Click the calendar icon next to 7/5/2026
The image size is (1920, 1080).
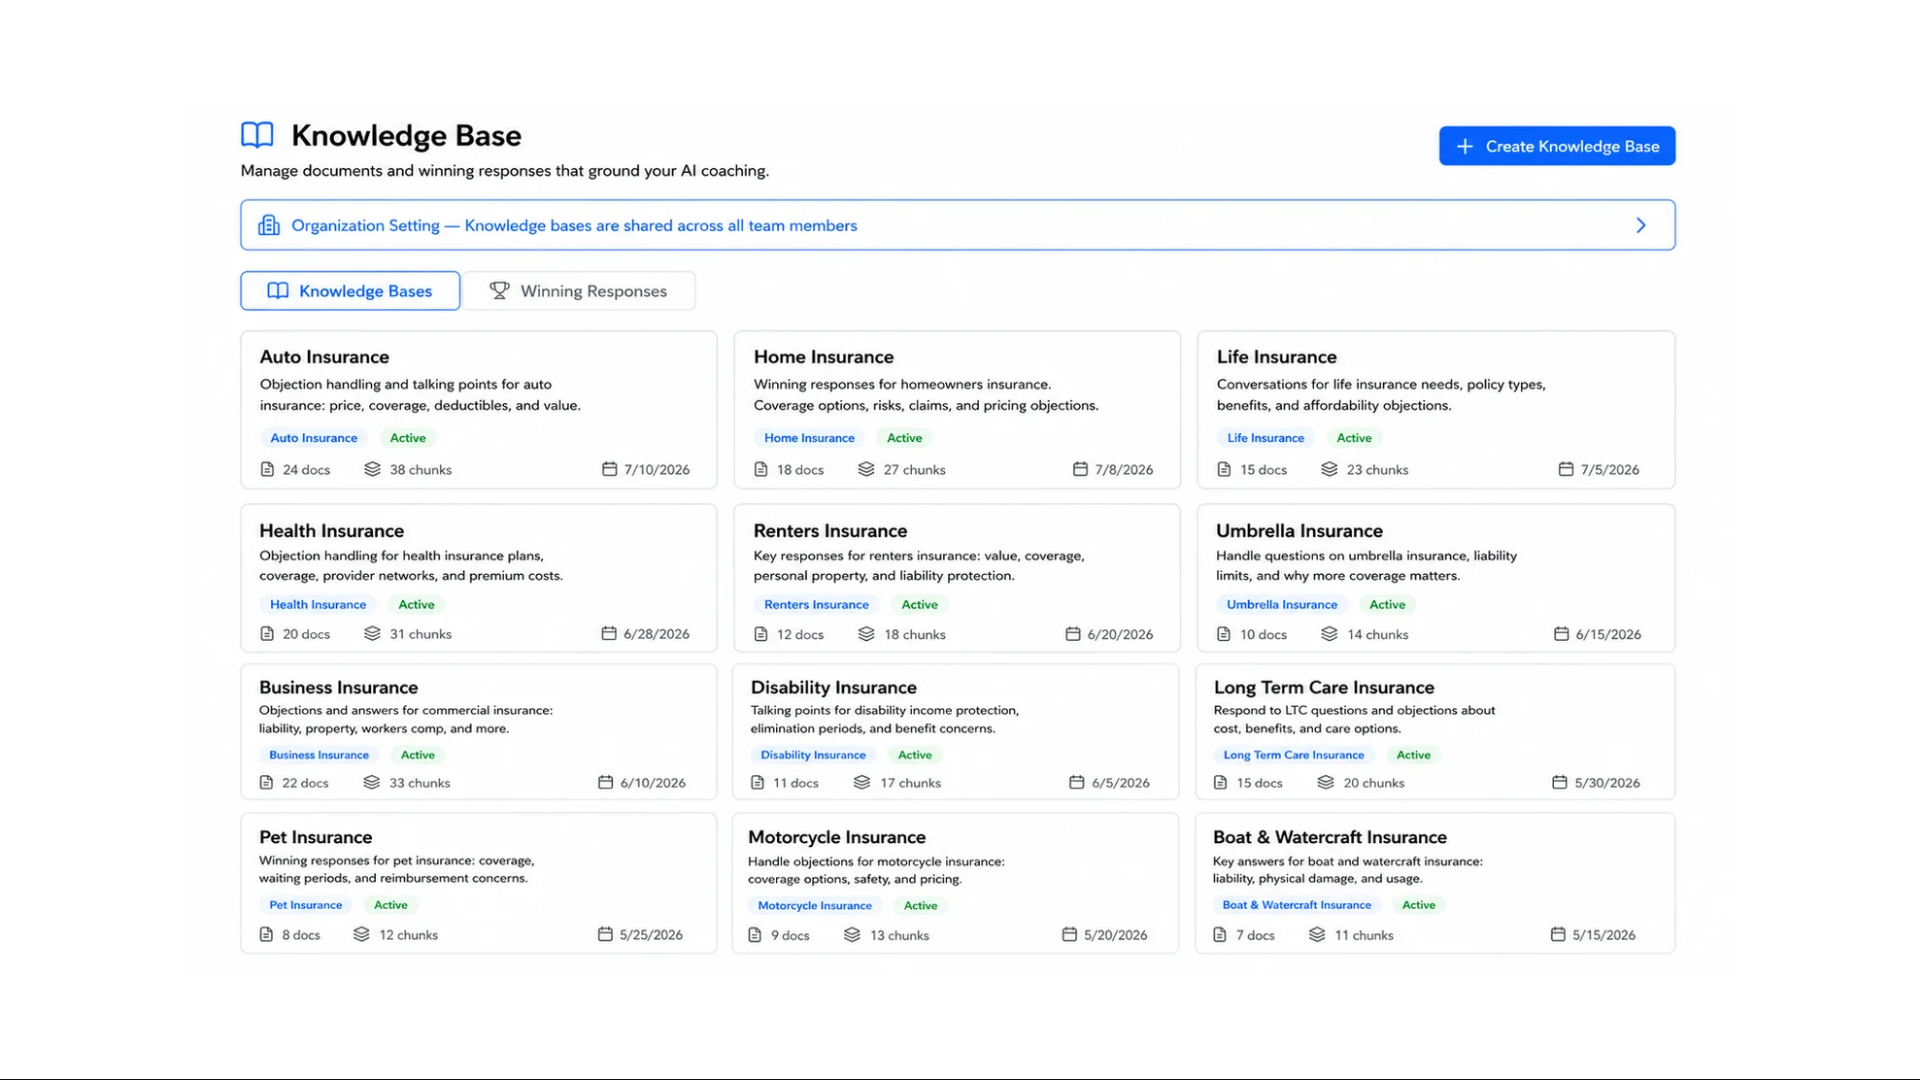[x=1566, y=469]
